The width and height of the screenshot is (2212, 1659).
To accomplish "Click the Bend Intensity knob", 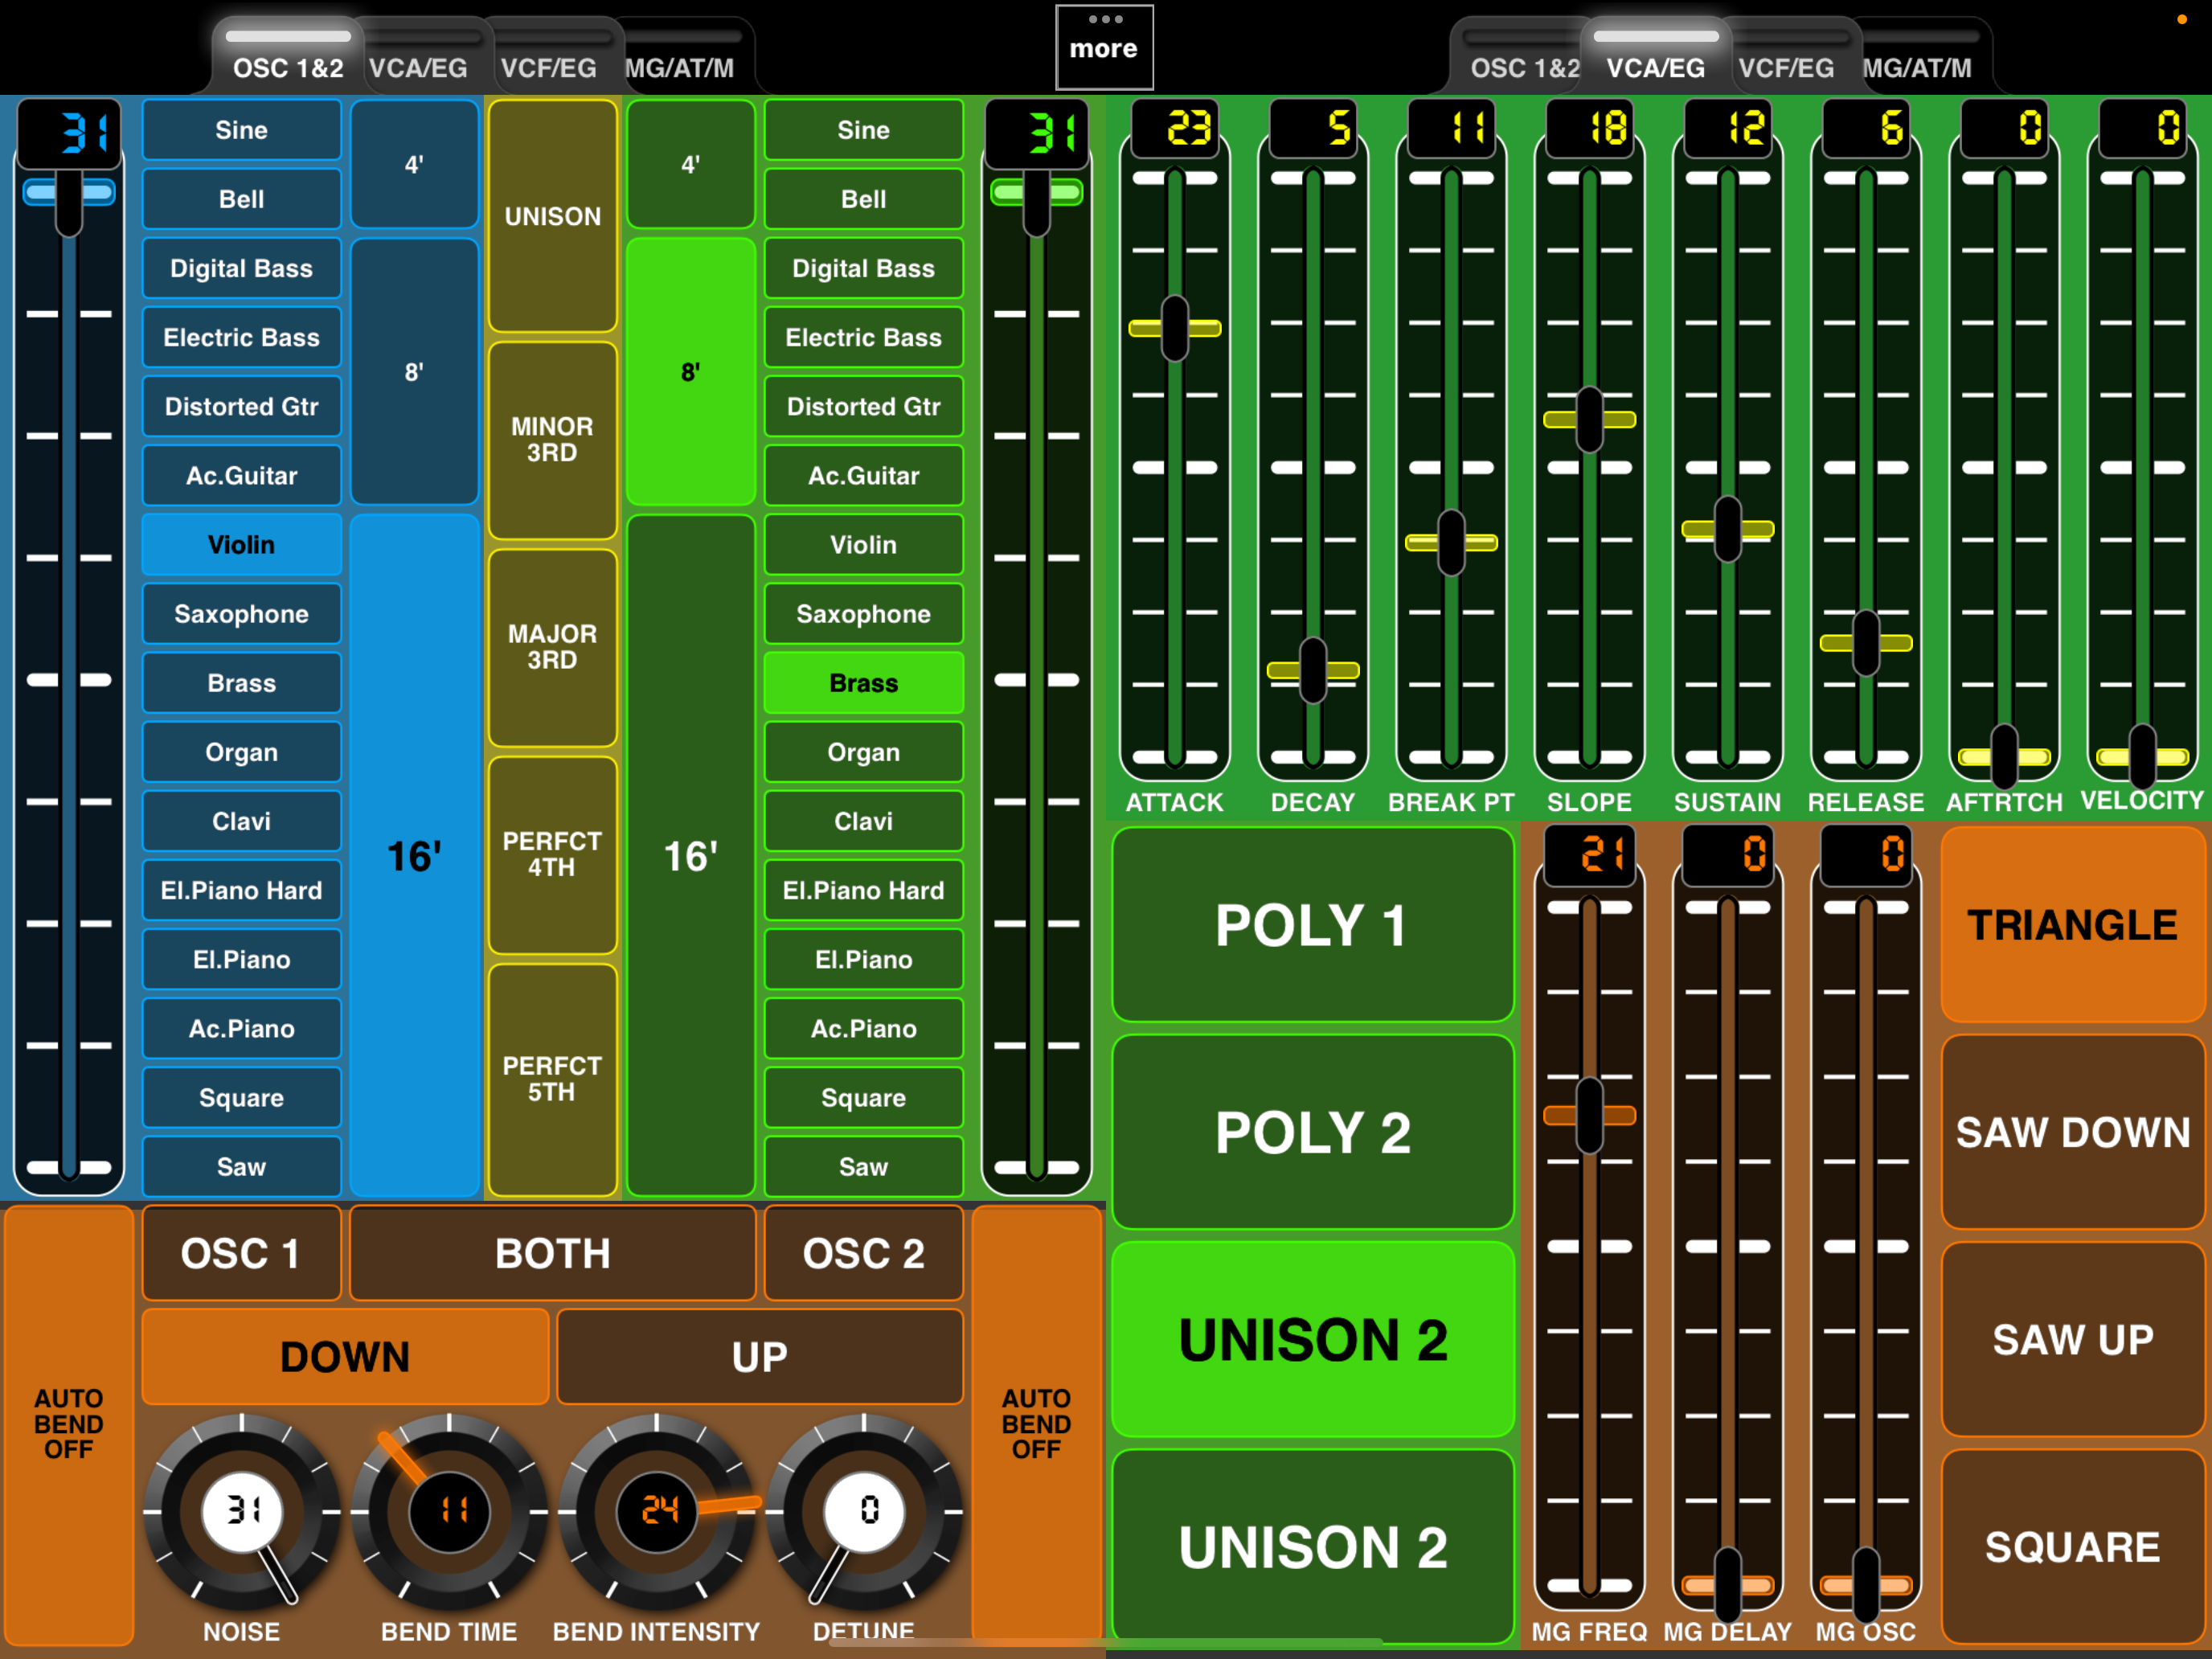I will tap(657, 1512).
